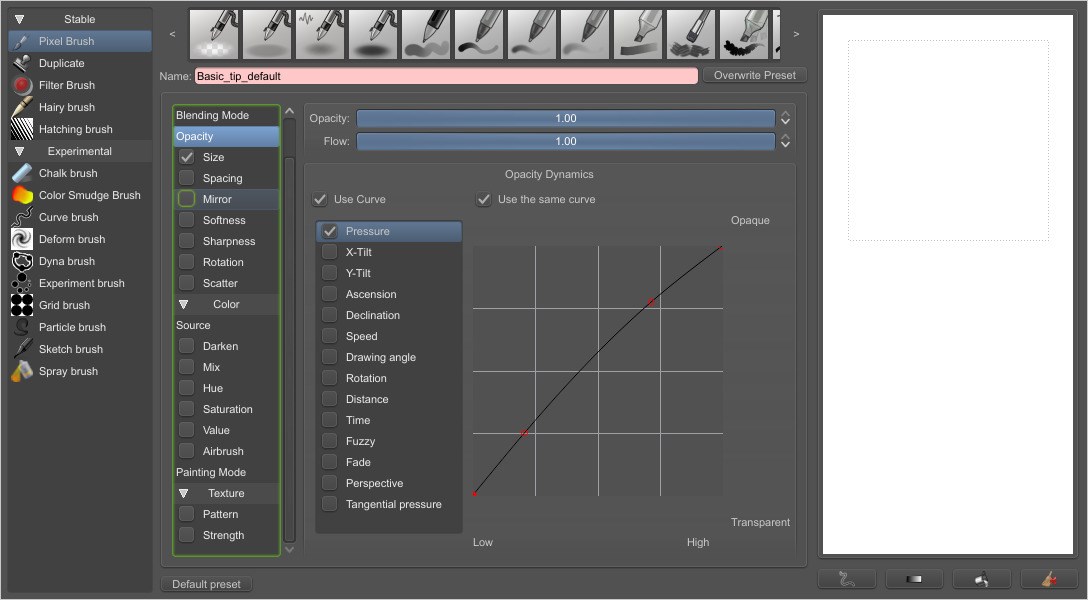1088x600 pixels.
Task: Choose the Deform brush engine
Action: (71, 239)
